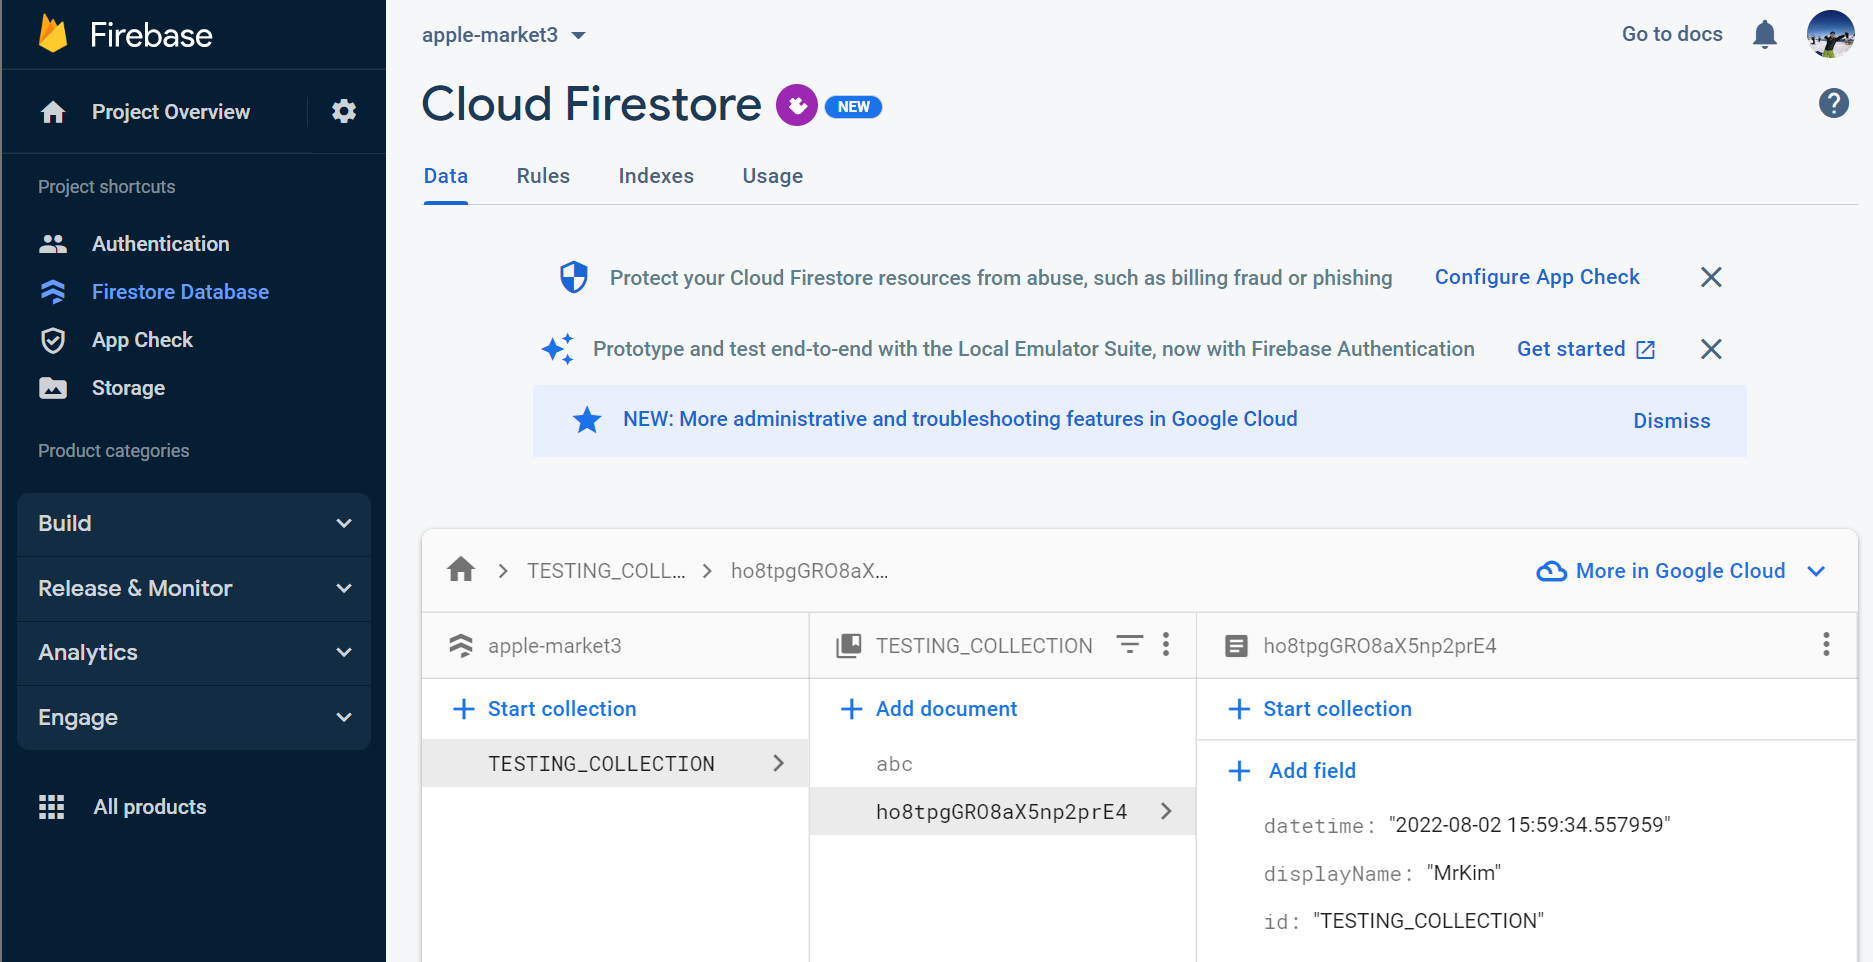Screen dimensions: 1873x962
Task: Switch to the Indexes tab
Action: pyautogui.click(x=656, y=176)
